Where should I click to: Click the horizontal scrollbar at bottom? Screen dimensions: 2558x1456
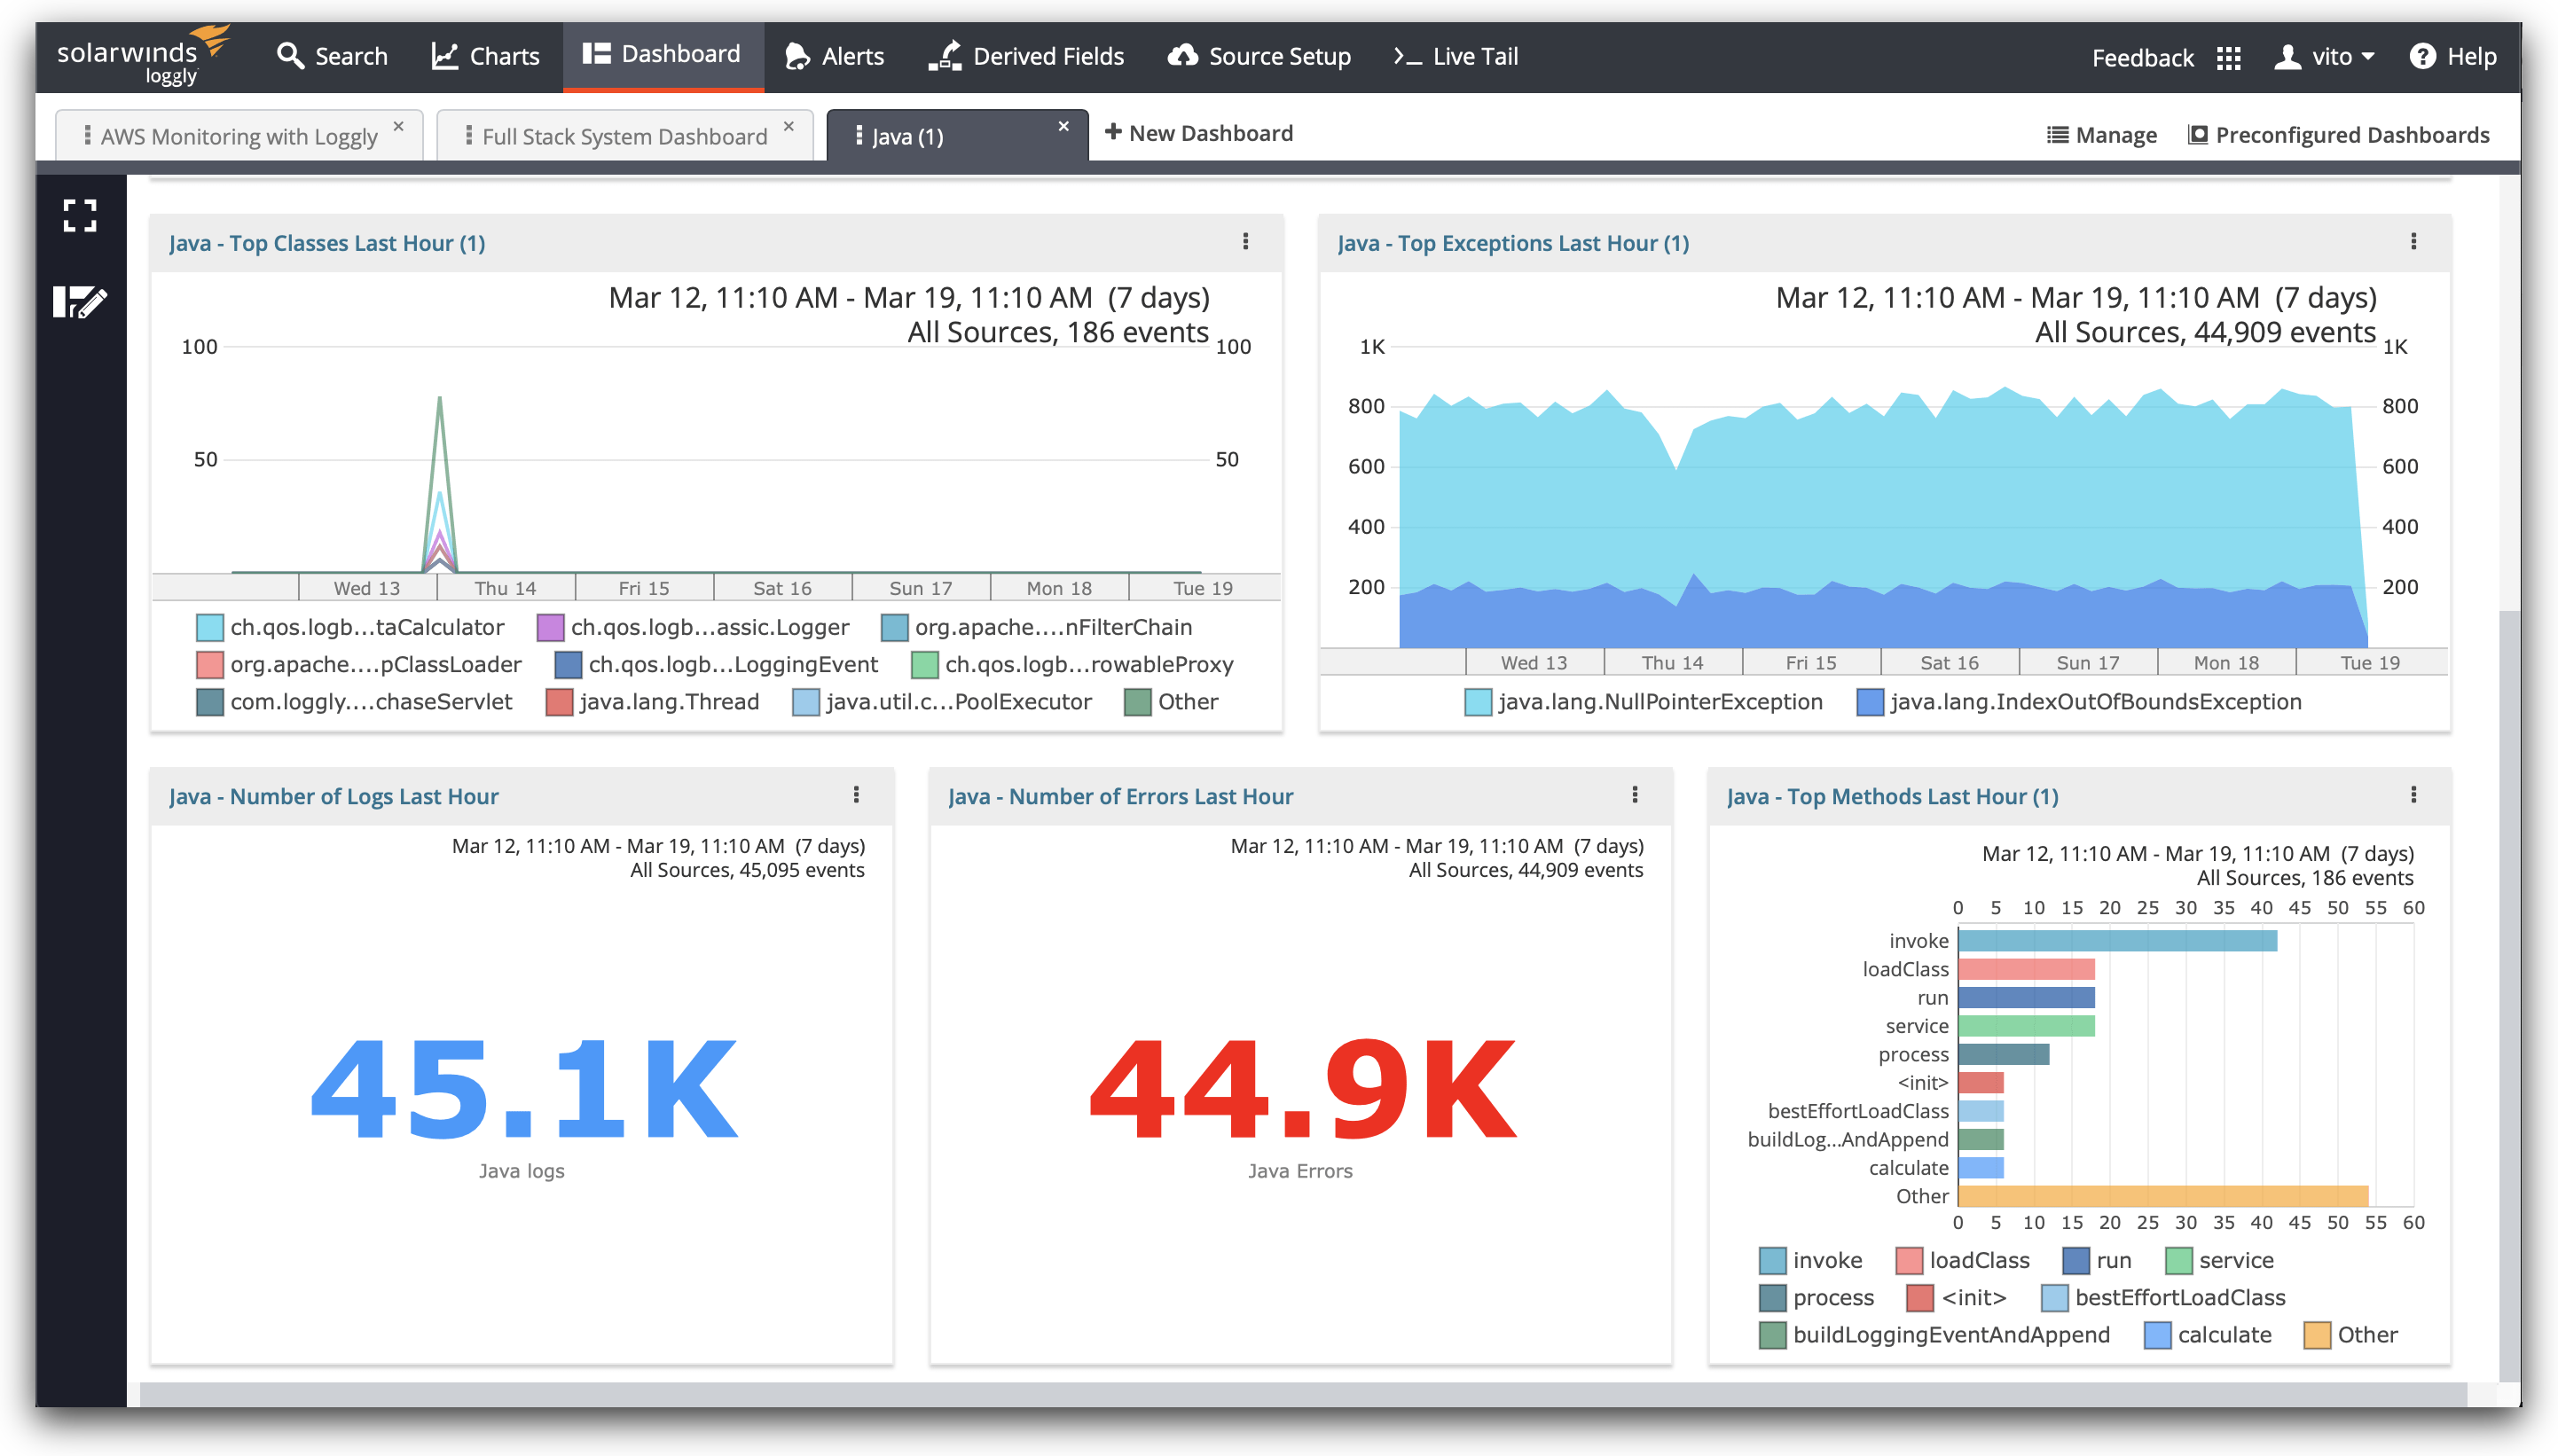[1300, 1394]
